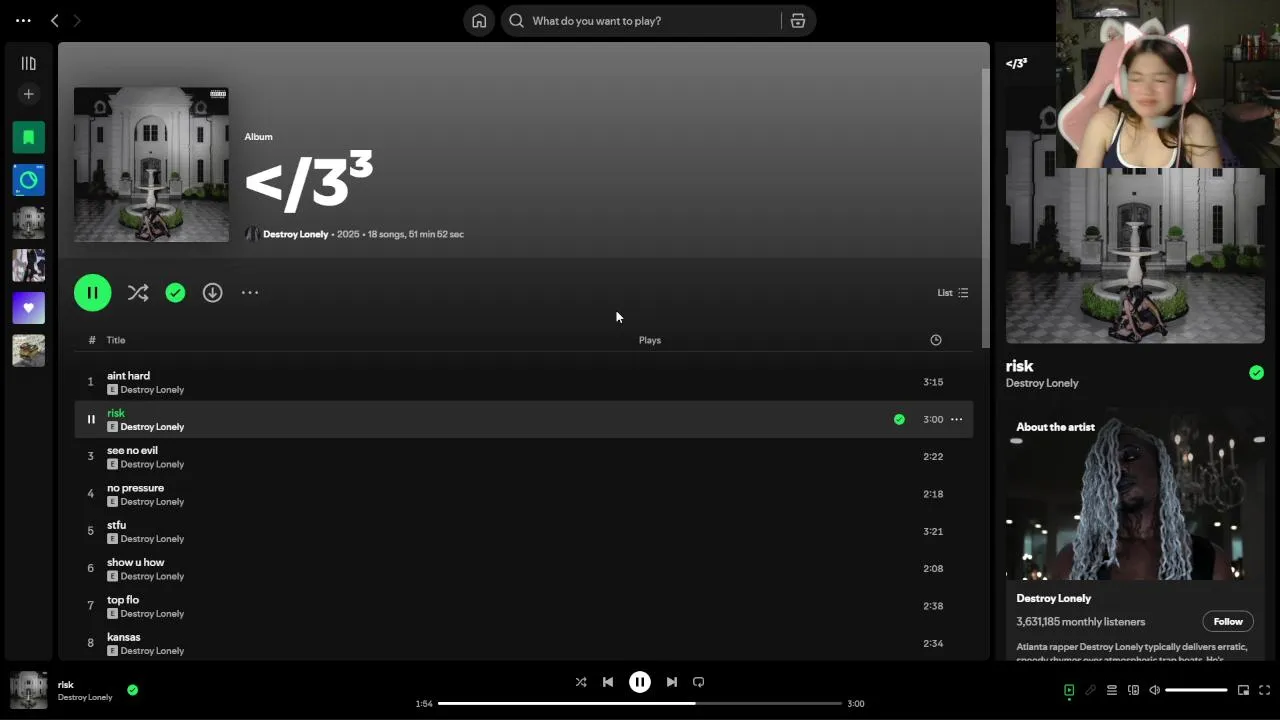Image resolution: width=1280 pixels, height=720 pixels.
Task: Mute audio with the speaker icon
Action: [1154, 690]
